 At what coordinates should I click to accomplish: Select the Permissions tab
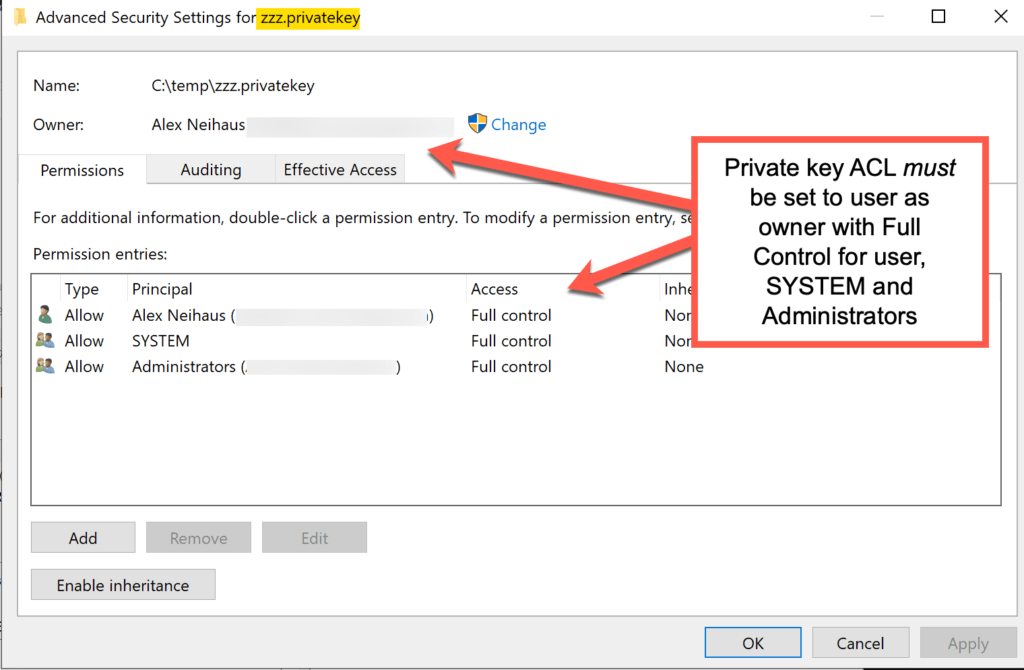coord(81,170)
